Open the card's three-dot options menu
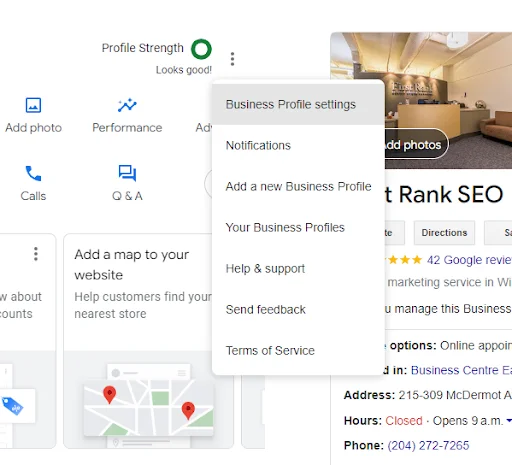Viewport: 512px width, 465px height. 36,254
